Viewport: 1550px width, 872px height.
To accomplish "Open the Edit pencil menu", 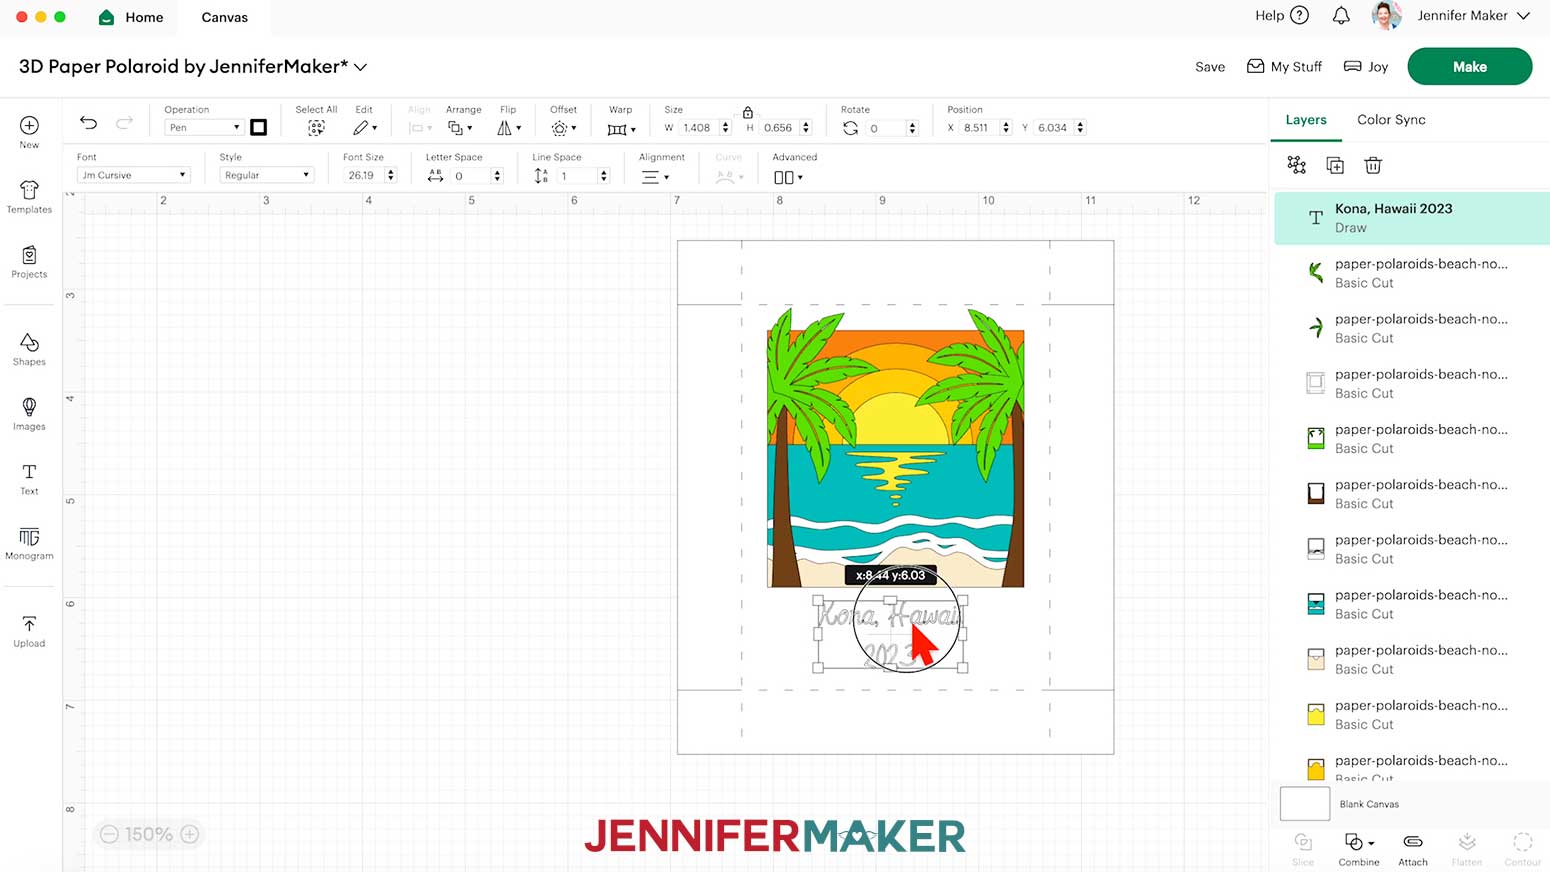I will [364, 128].
